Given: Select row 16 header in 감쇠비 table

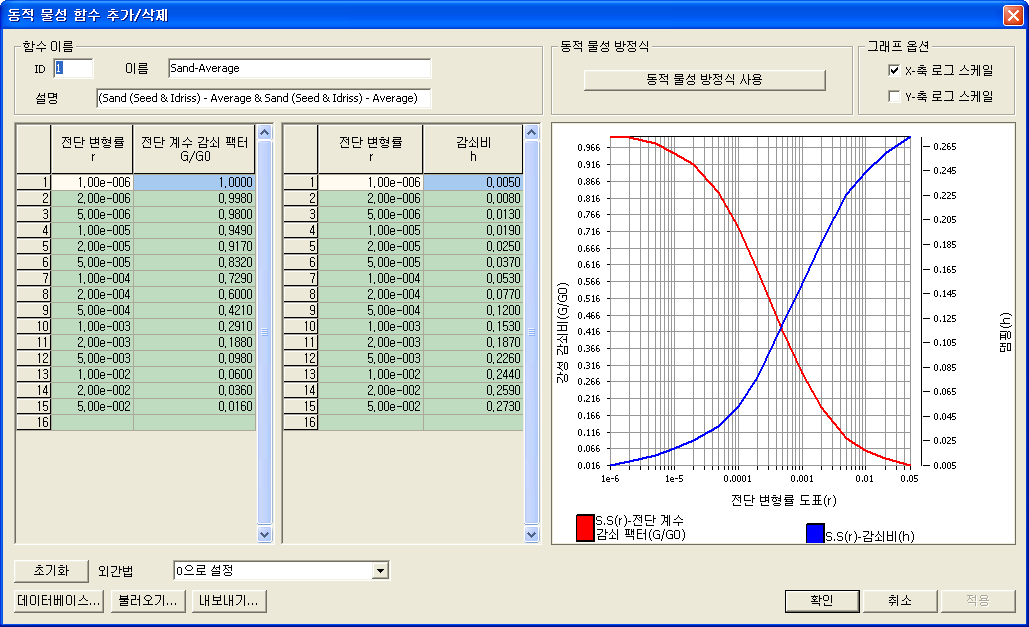Looking at the screenshot, I should (x=300, y=422).
